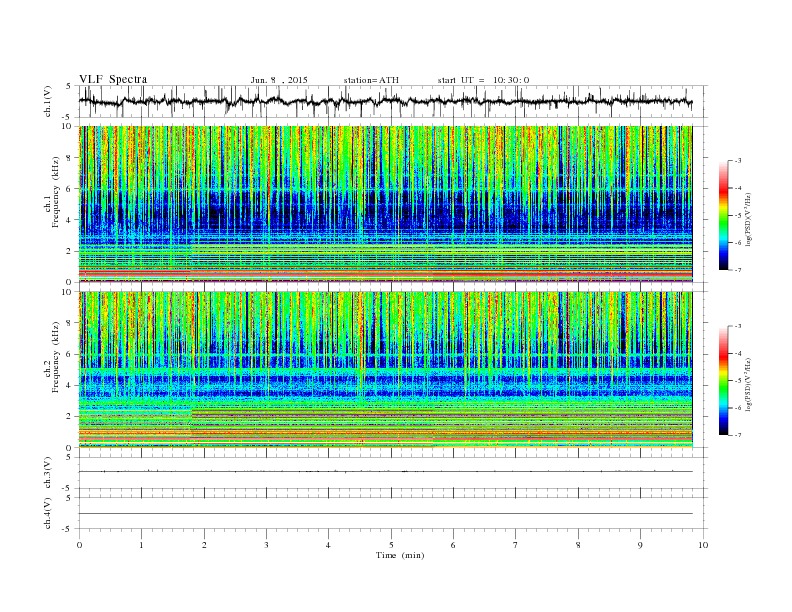Click the "0" tick on the time axis
This screenshot has height=612, width=792.
[x=79, y=545]
